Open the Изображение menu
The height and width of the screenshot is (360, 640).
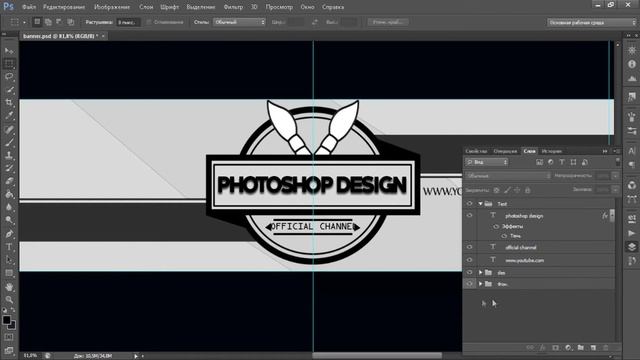[x=112, y=7]
